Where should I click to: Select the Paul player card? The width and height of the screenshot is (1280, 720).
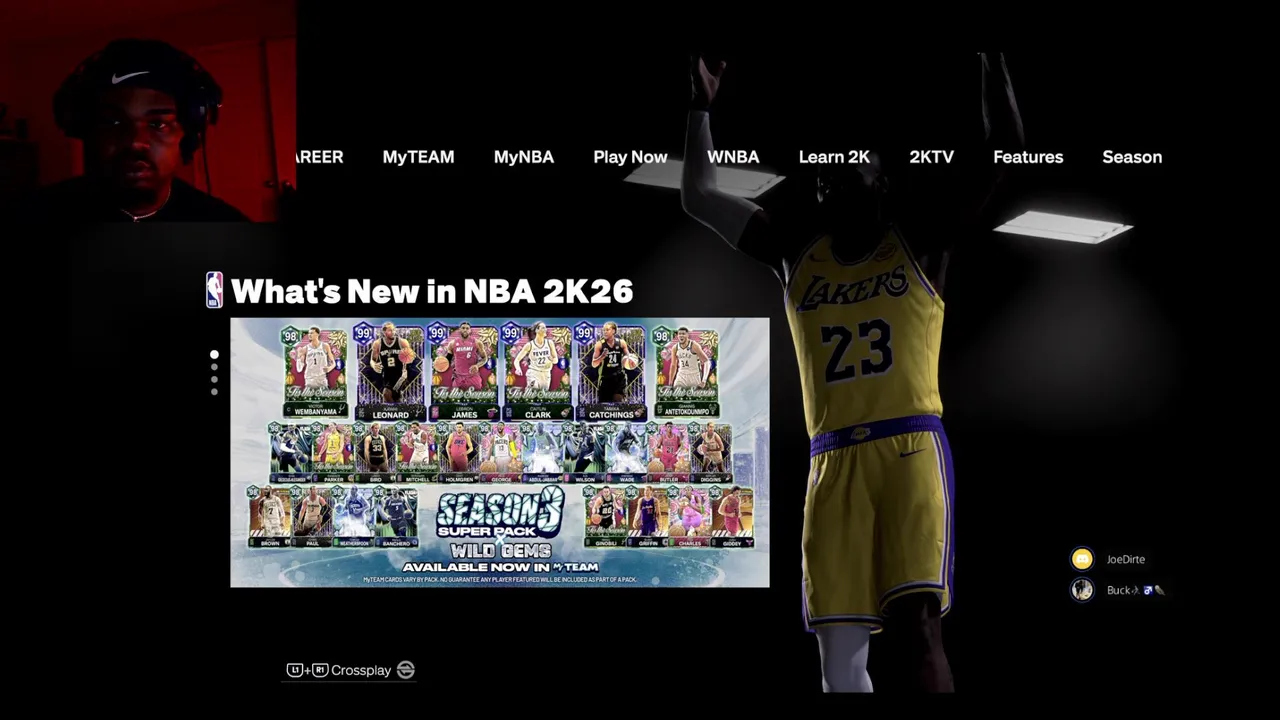click(x=313, y=517)
